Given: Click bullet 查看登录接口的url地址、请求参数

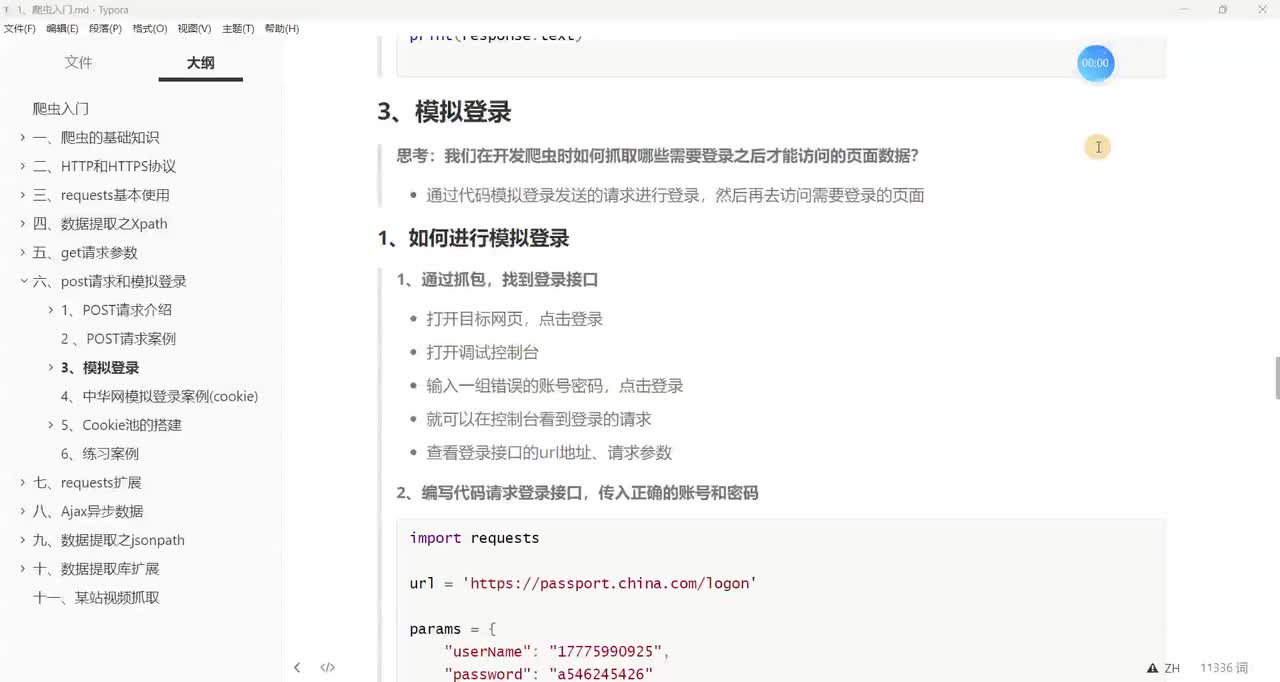Looking at the screenshot, I should [549, 452].
